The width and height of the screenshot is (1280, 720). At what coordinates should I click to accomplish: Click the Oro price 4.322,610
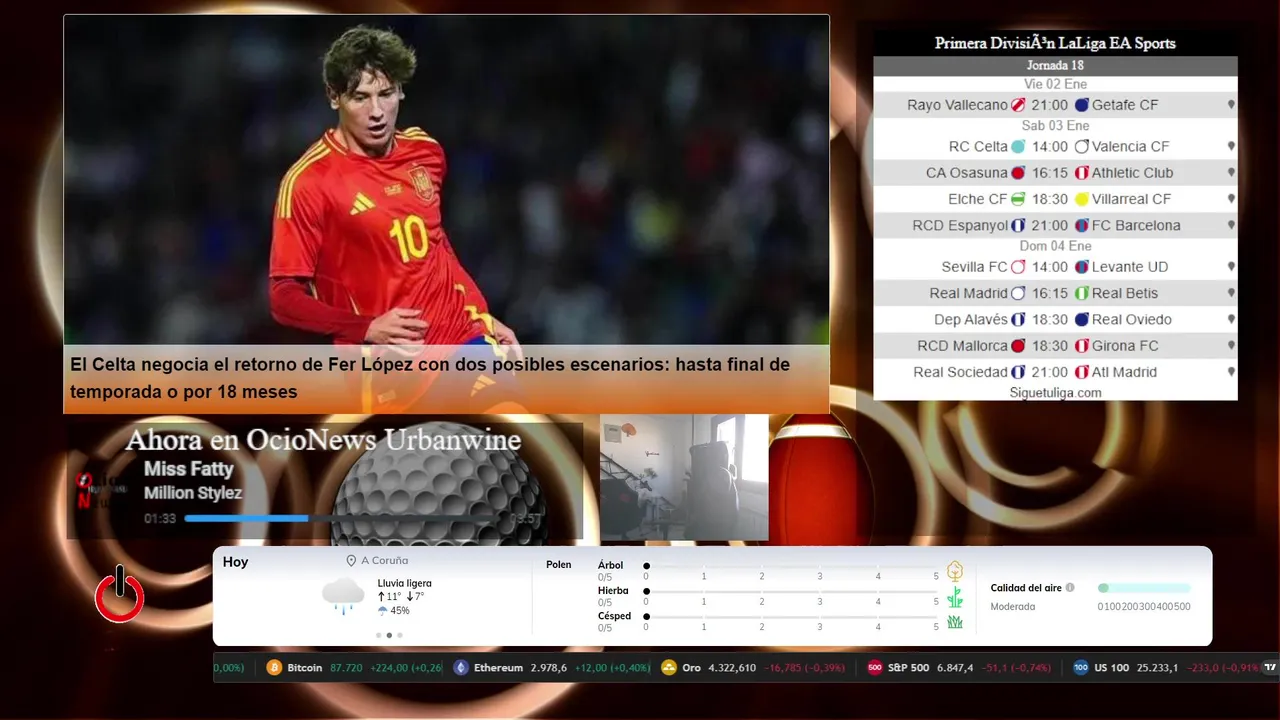click(733, 667)
